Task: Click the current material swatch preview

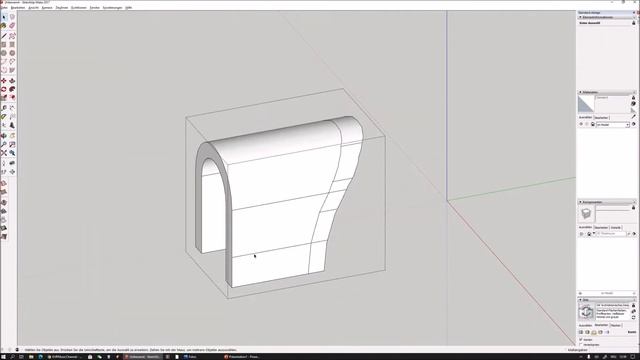Action: coord(586,104)
